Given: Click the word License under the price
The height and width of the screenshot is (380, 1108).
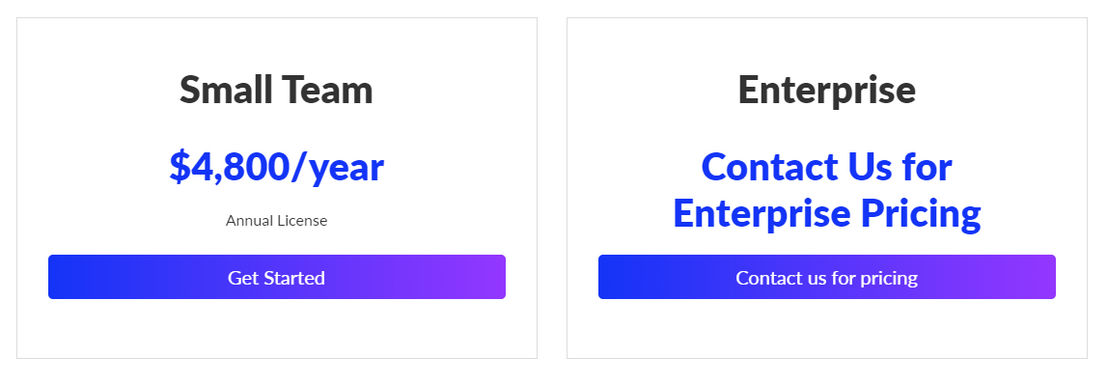Looking at the screenshot, I should 302,220.
